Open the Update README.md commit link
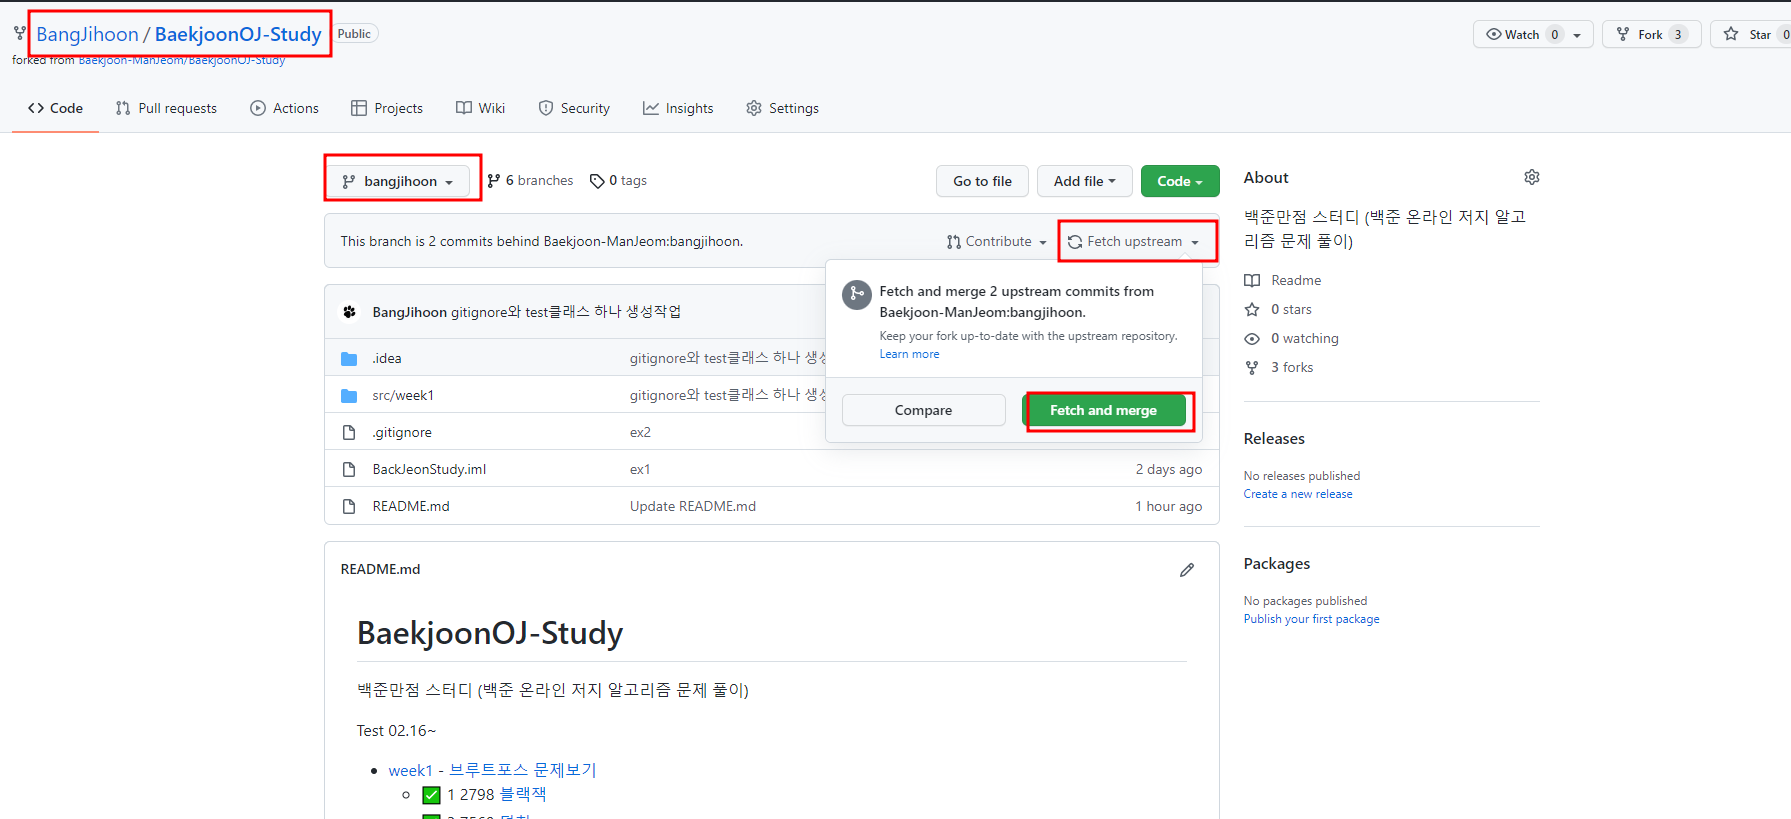Viewport: 1791px width, 819px height. pos(693,506)
